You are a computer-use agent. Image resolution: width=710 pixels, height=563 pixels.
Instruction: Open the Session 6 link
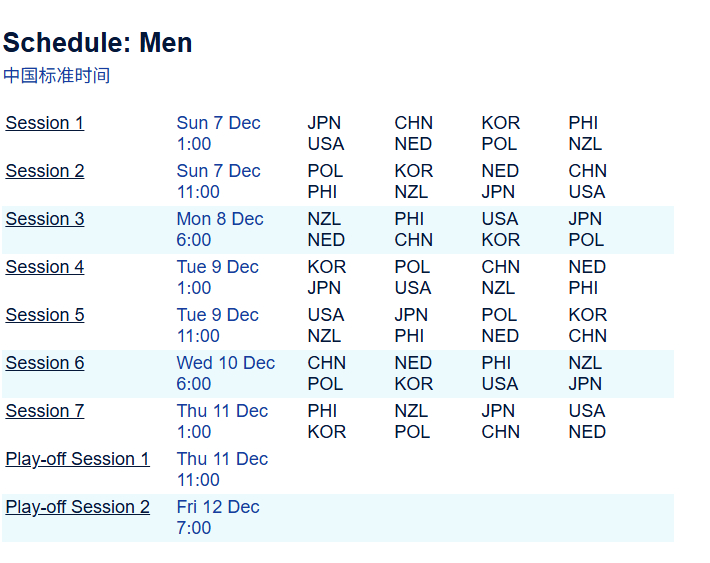click(x=45, y=363)
